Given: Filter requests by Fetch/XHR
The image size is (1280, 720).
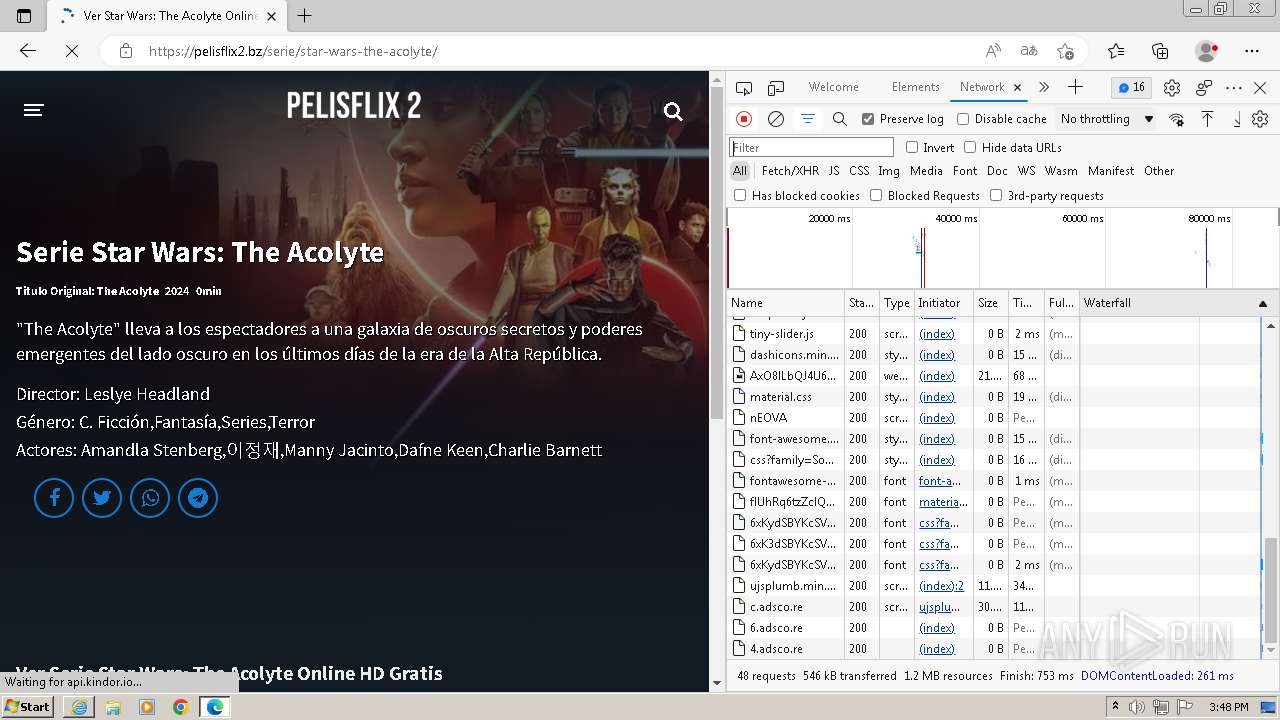Looking at the screenshot, I should (790, 171).
